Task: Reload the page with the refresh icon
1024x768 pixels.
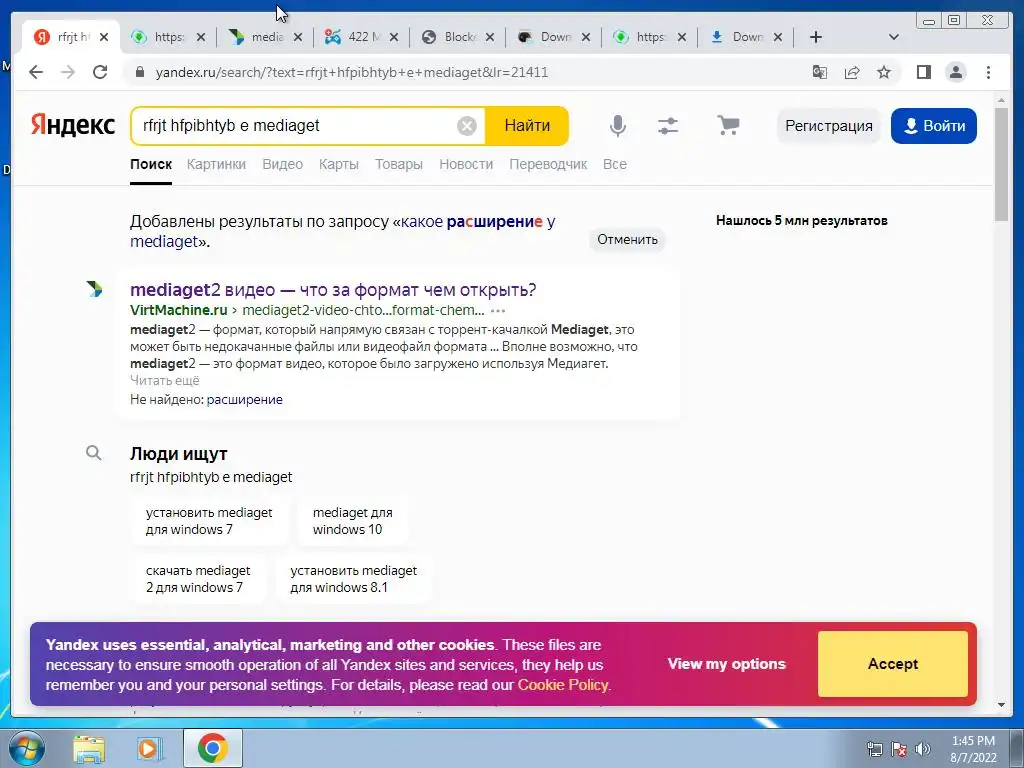Action: (x=100, y=72)
